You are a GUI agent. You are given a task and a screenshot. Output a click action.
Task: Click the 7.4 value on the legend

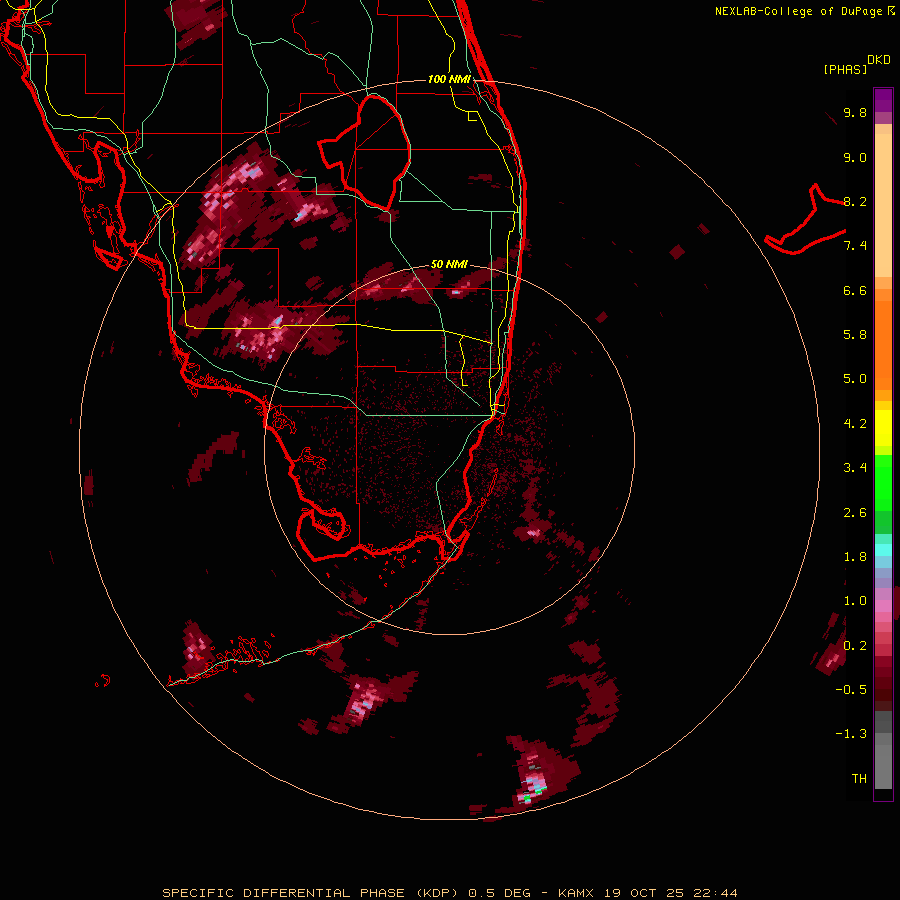click(x=855, y=246)
